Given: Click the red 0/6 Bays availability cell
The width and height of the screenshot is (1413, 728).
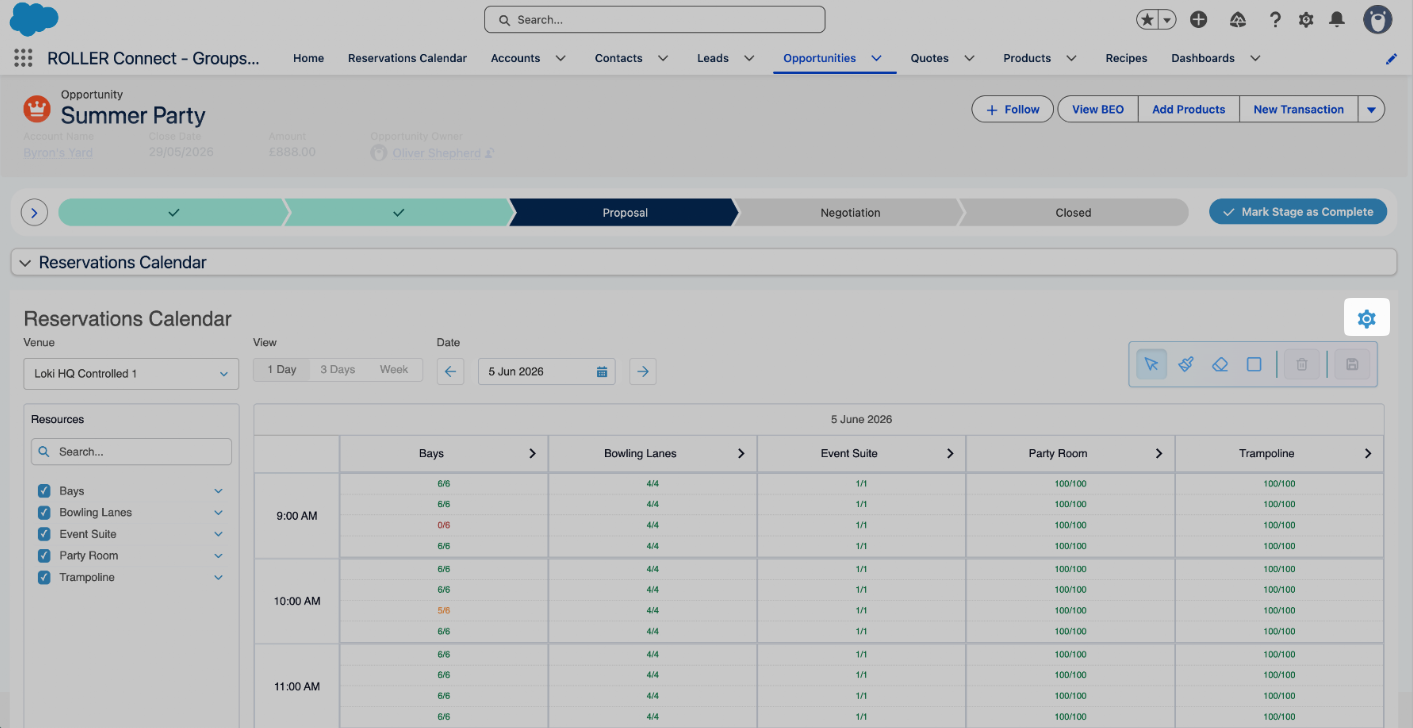Looking at the screenshot, I should click(x=444, y=525).
